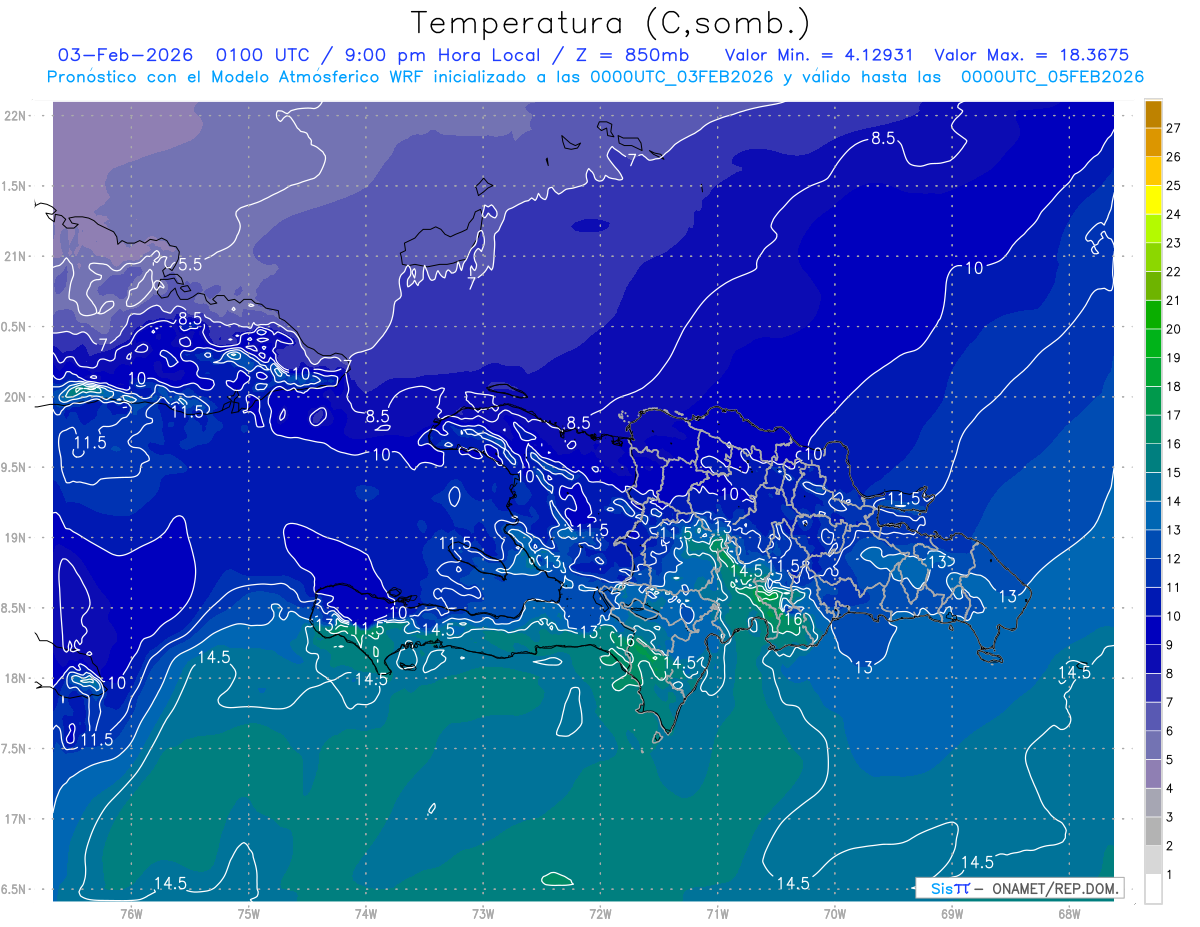Click the legend number "7"
The image size is (1200, 927).
1170,703
